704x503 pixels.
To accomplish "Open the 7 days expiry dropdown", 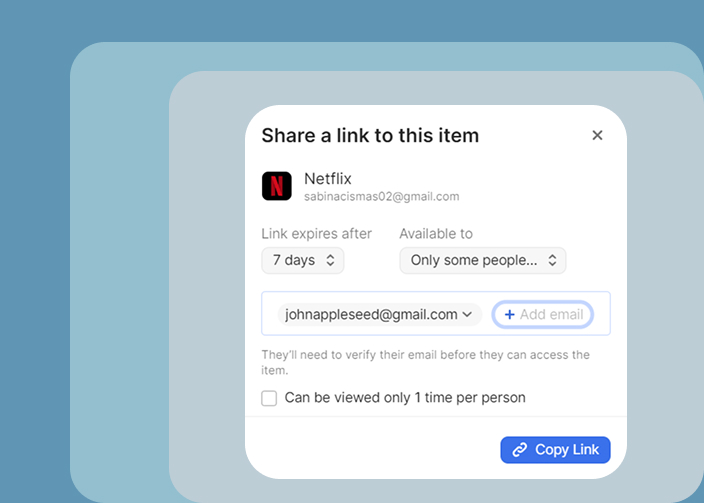I will coord(302,261).
